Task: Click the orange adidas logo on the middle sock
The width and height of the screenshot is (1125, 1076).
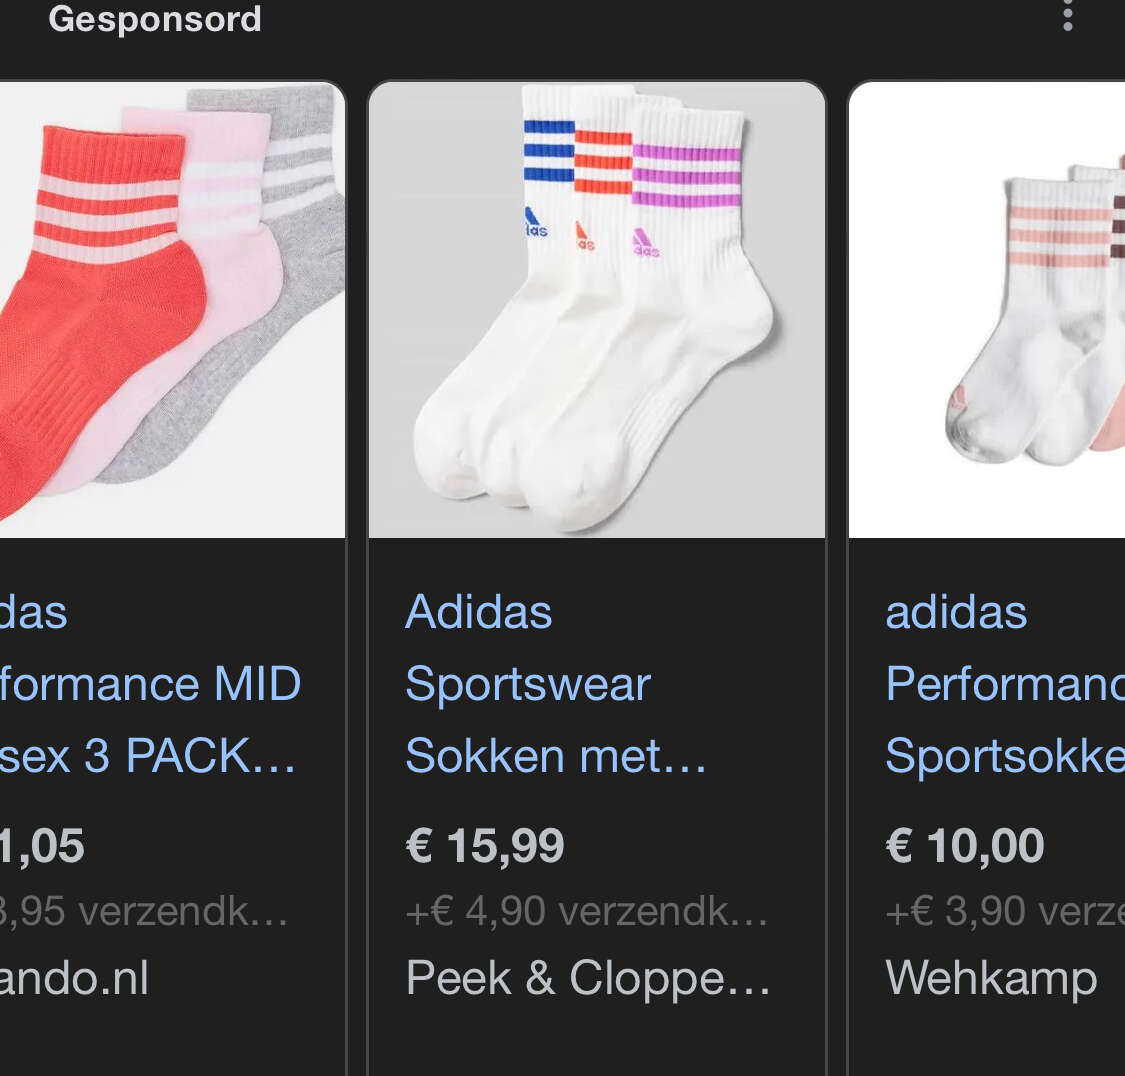Action: tap(584, 235)
